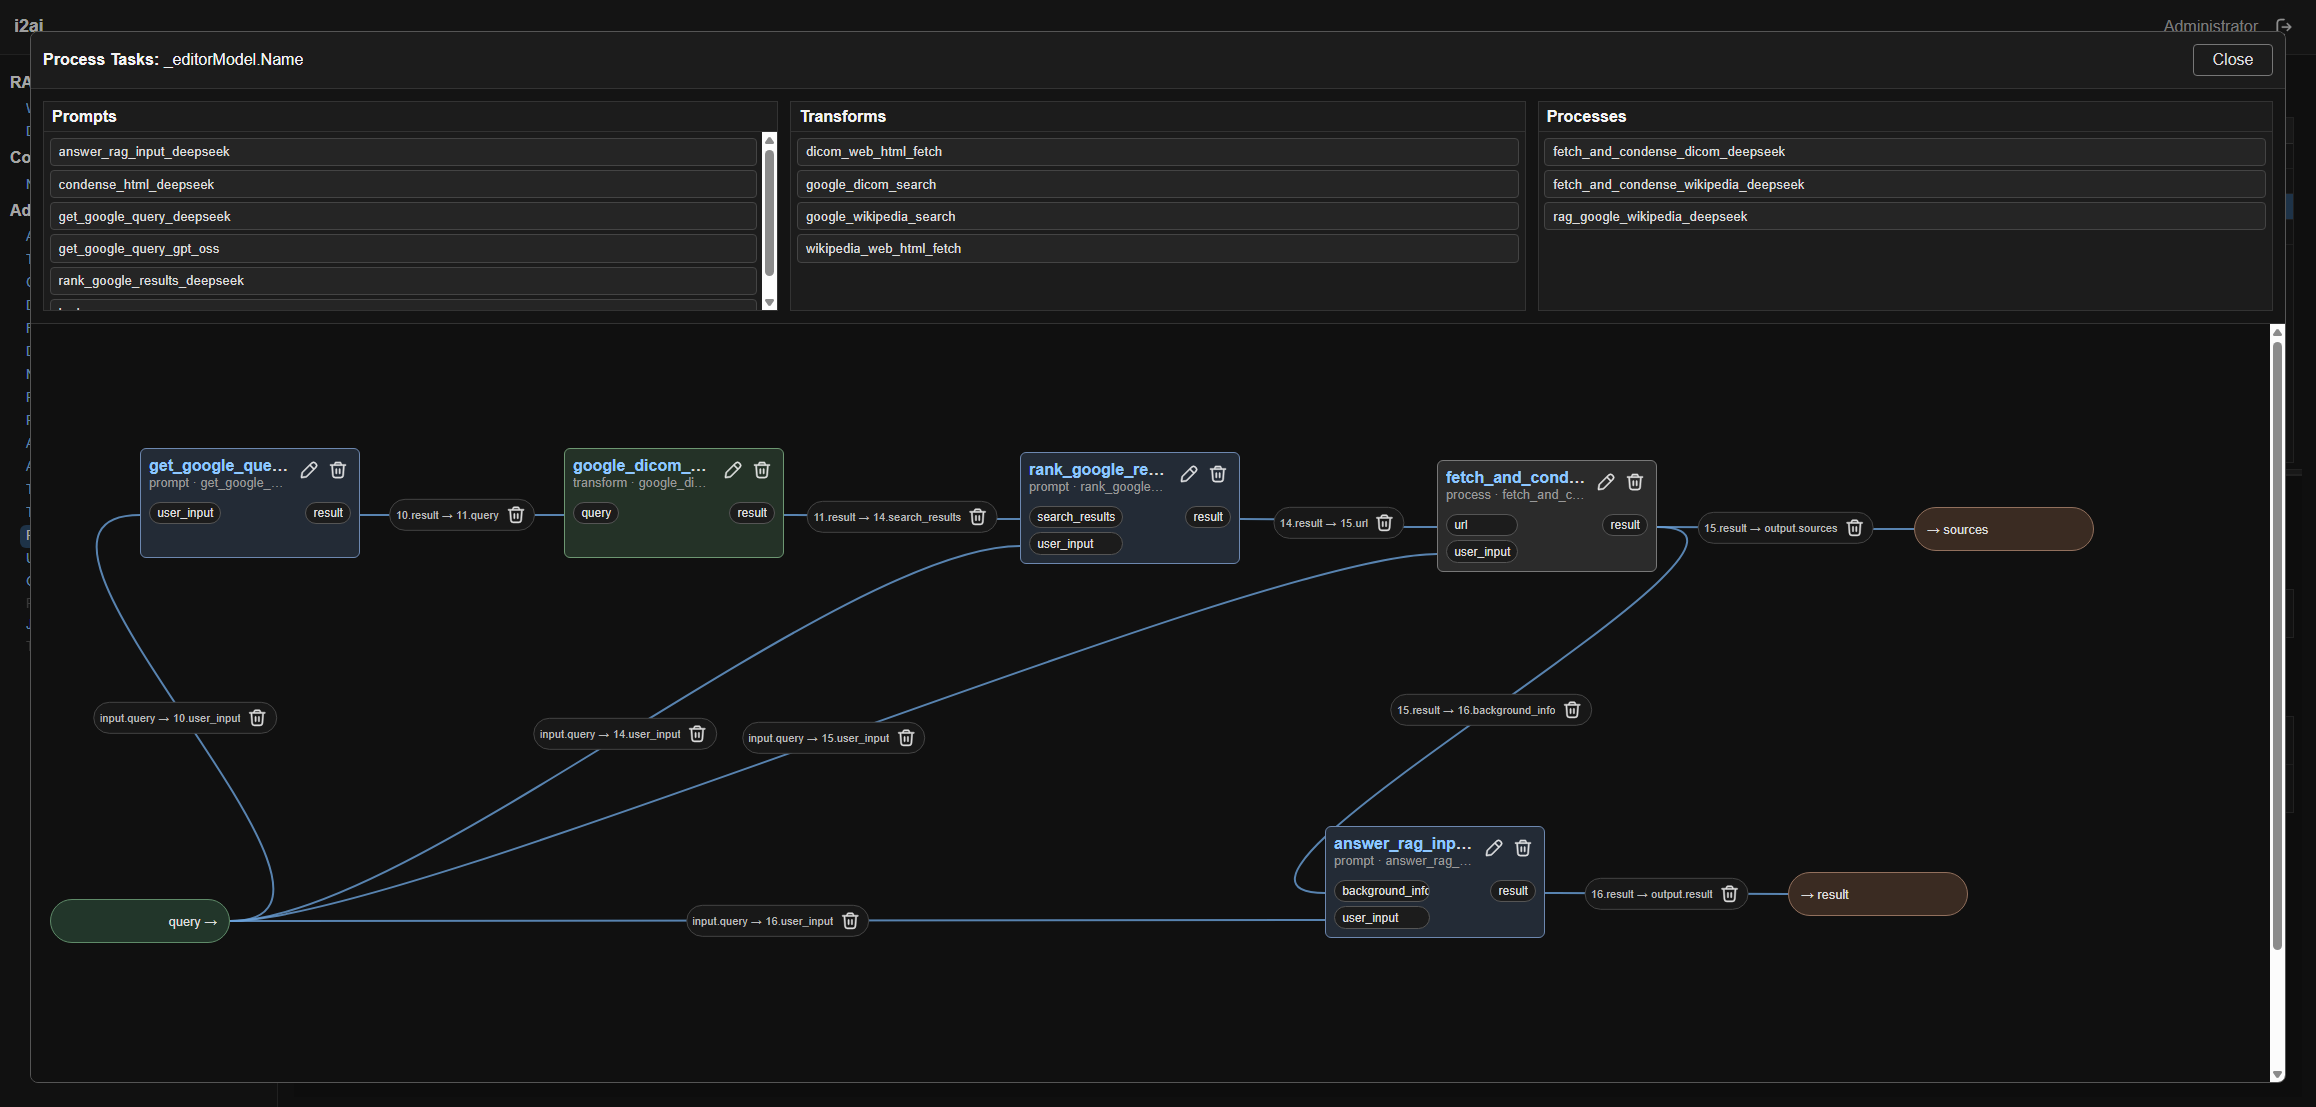This screenshot has width=2316, height=1107.
Task: Remove the 14.result → 15.url connection
Action: 1385,523
